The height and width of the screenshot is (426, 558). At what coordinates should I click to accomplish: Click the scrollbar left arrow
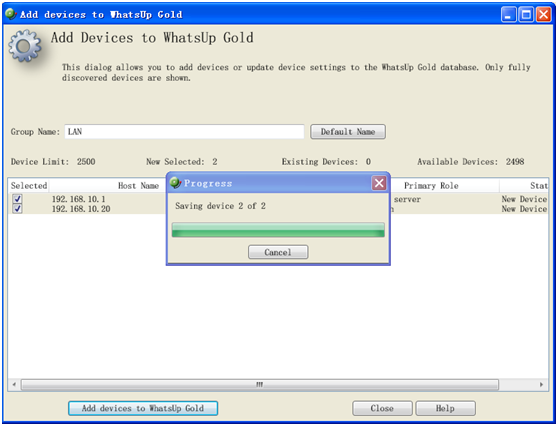click(14, 384)
